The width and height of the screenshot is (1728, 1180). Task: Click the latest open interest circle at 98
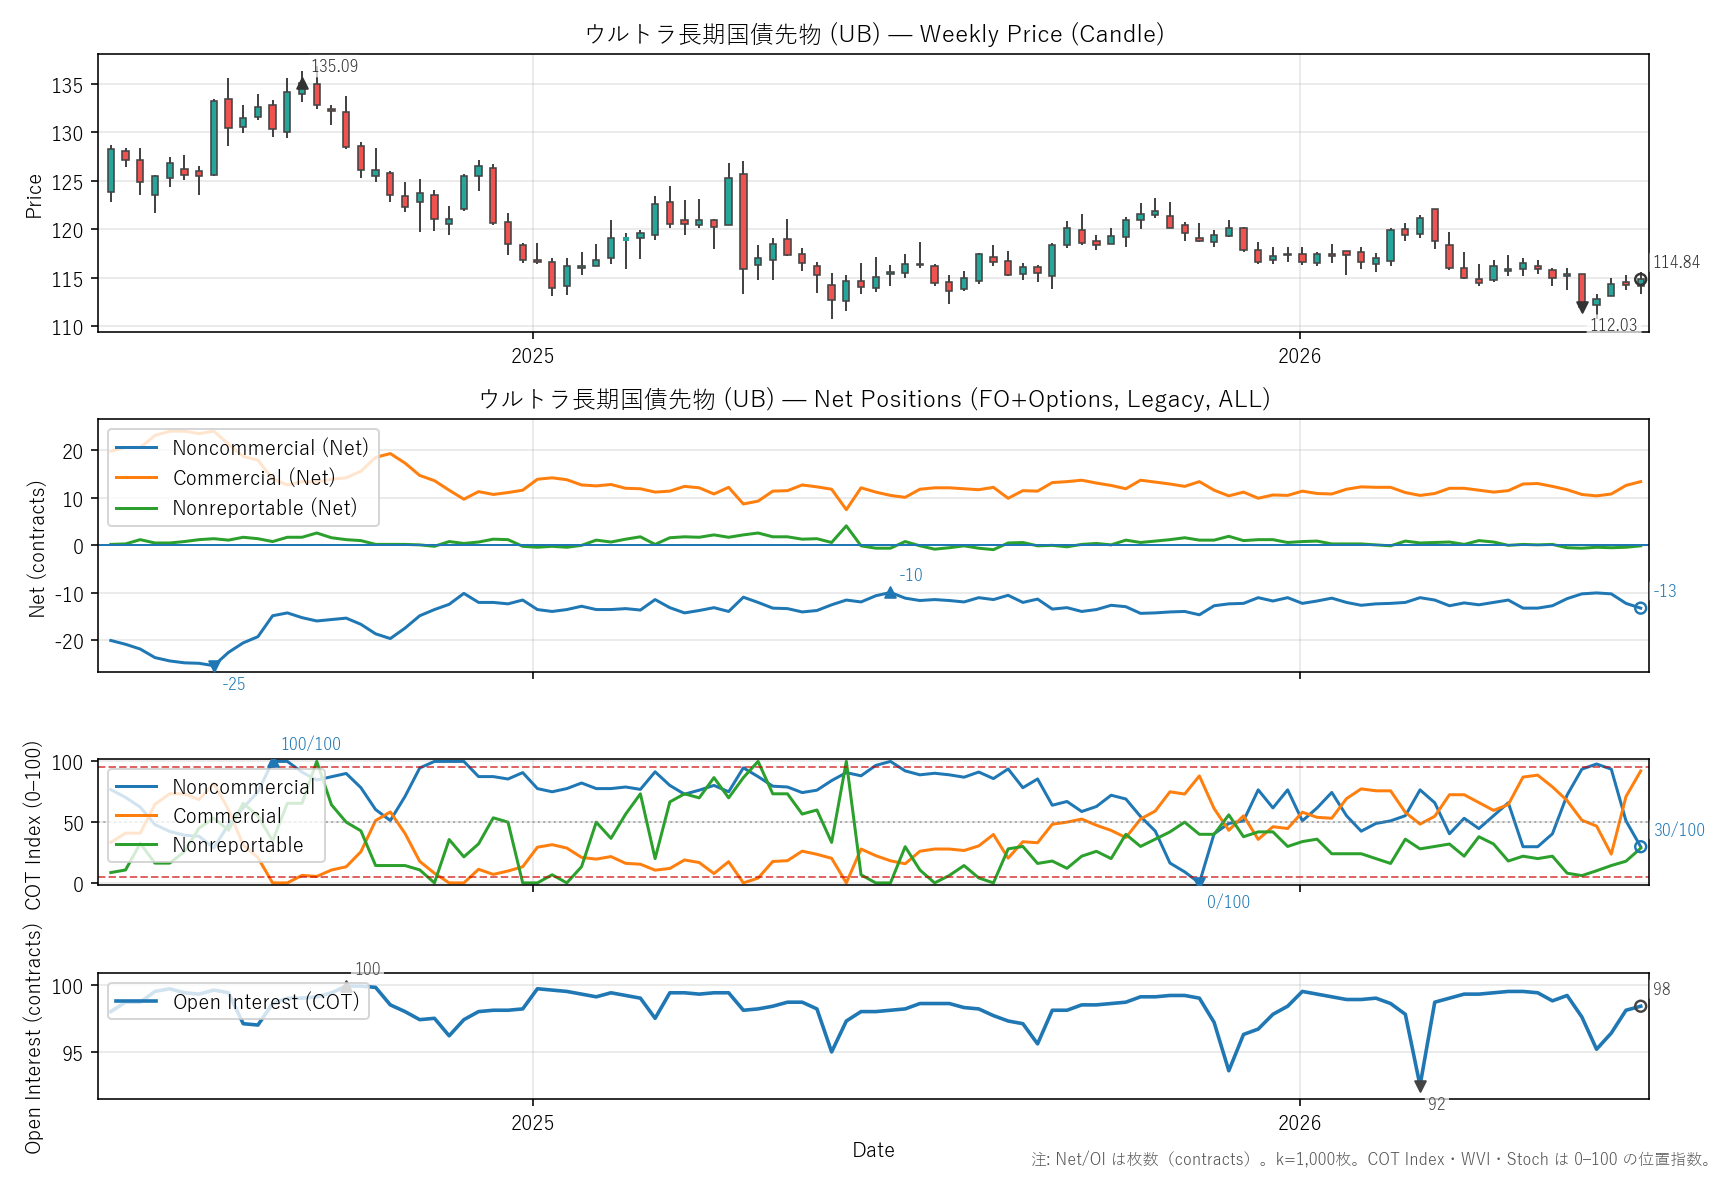(1640, 1006)
